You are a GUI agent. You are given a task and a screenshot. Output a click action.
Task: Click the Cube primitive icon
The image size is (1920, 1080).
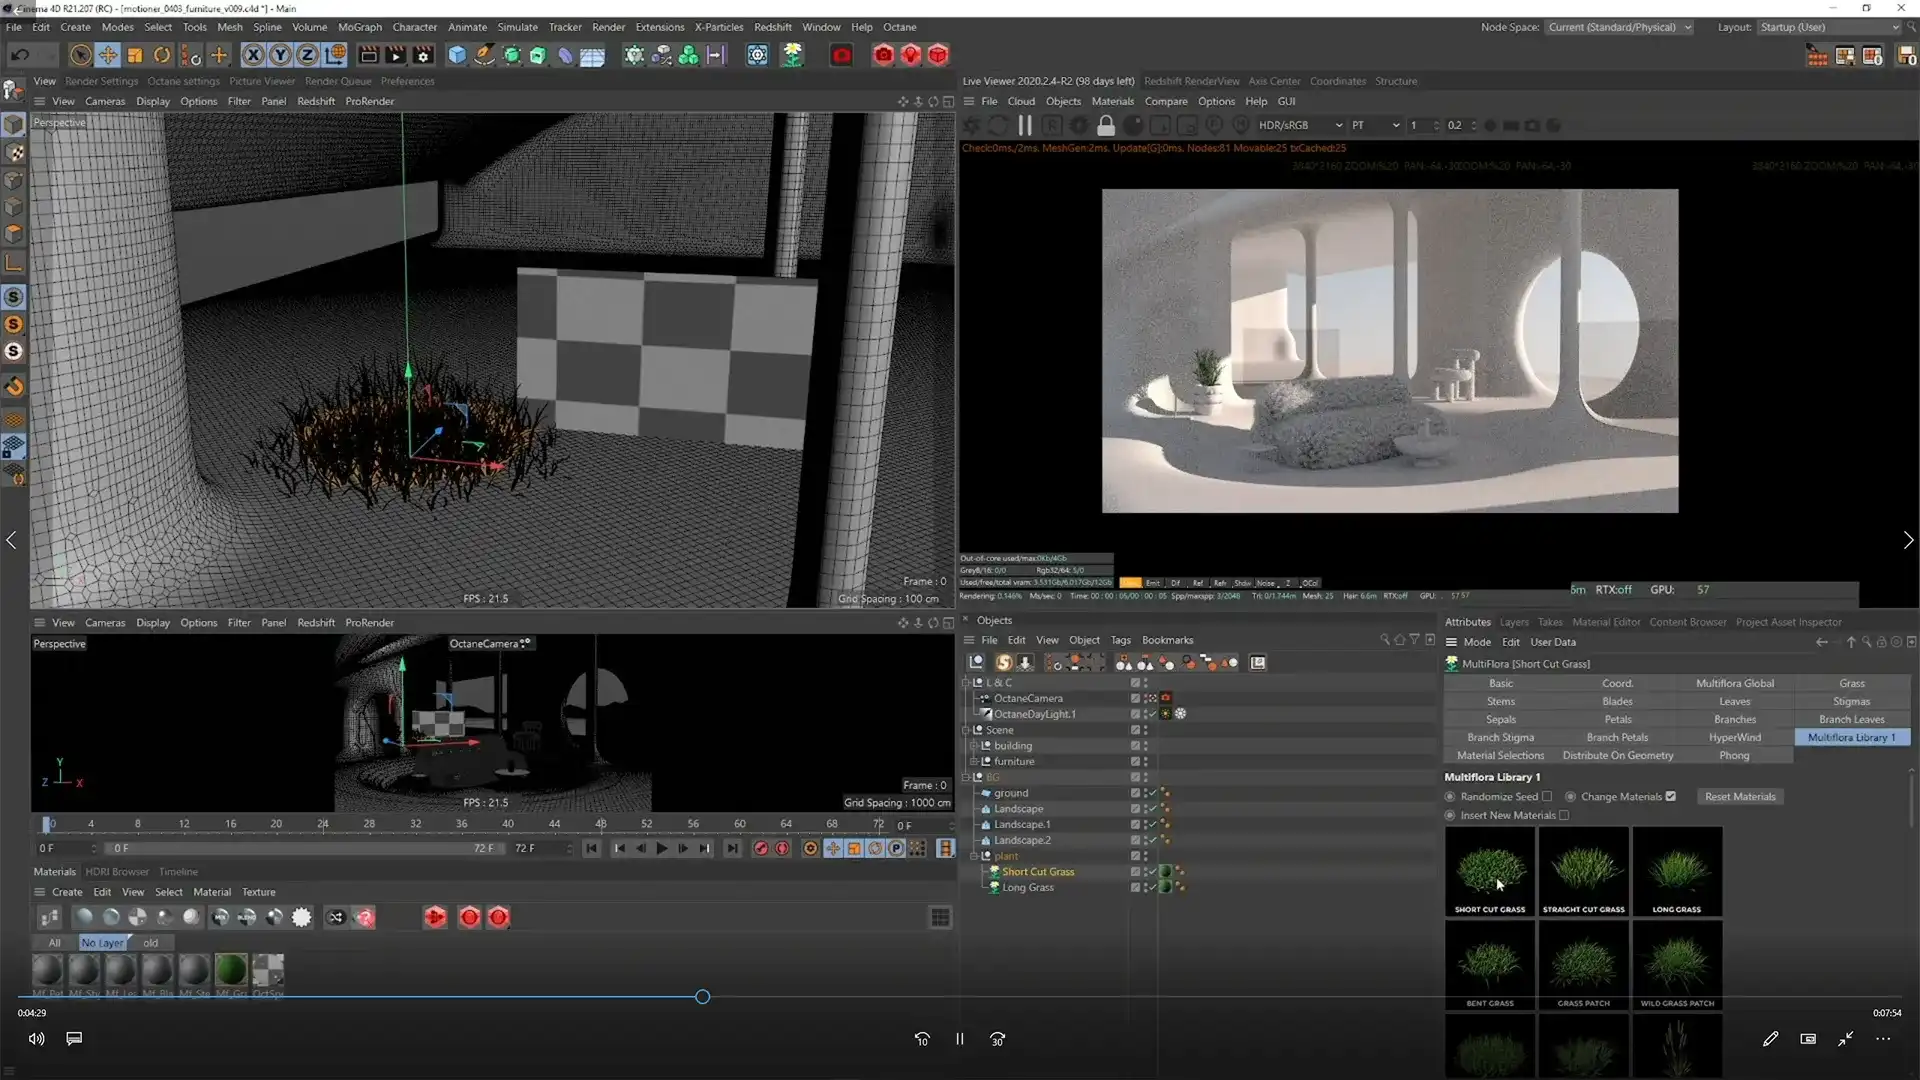457,55
